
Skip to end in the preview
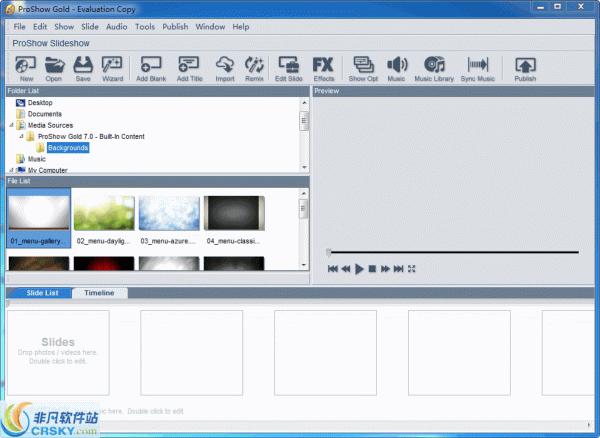point(398,269)
